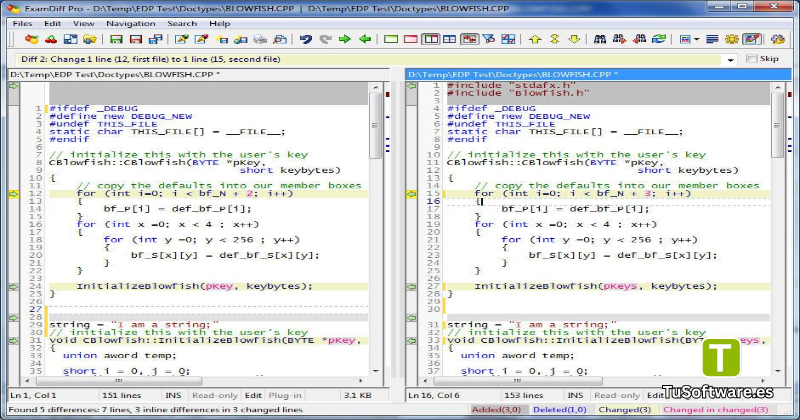The height and width of the screenshot is (420, 800).
Task: Jump to previous difference with yellow up arrow
Action: (x=535, y=39)
